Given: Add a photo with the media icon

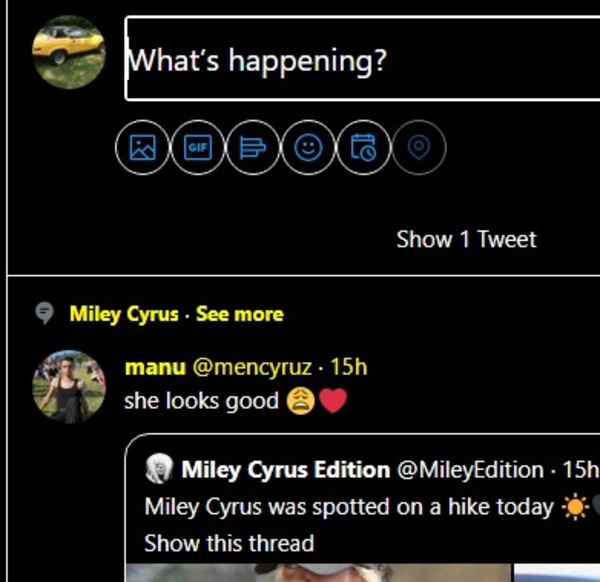Looking at the screenshot, I should [x=143, y=148].
